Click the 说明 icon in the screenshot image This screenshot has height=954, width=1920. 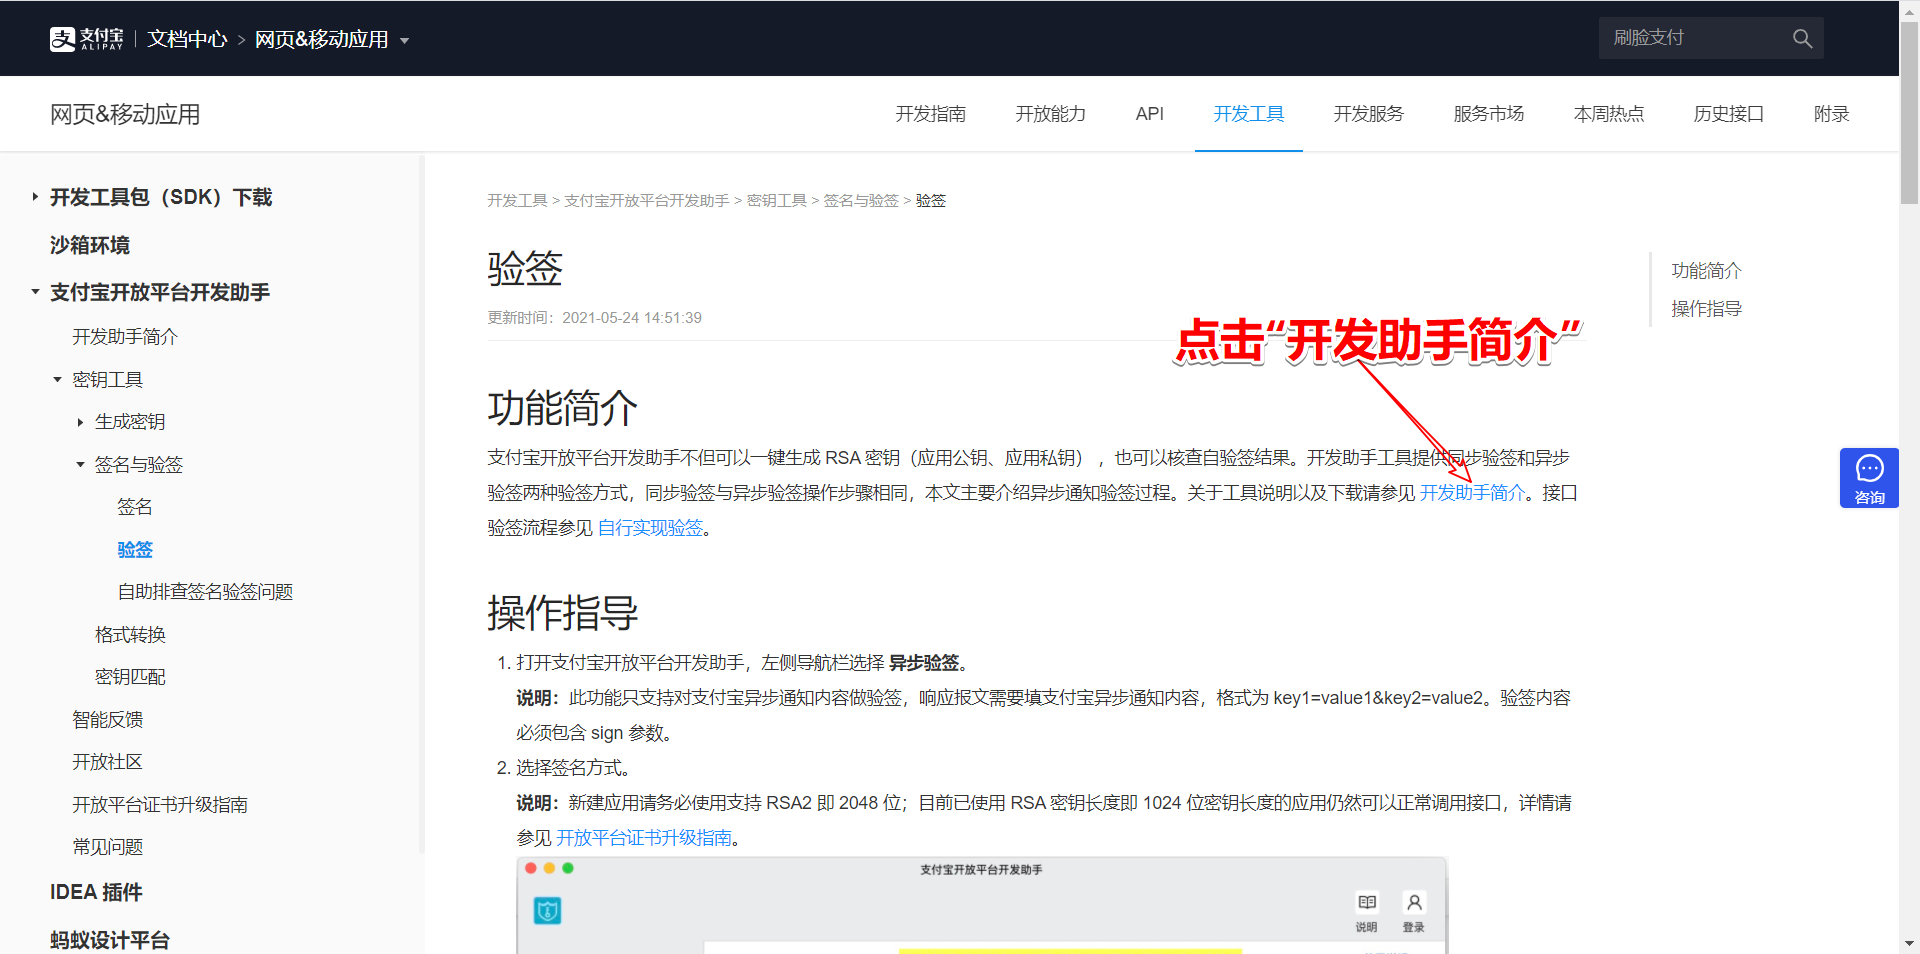pyautogui.click(x=1366, y=911)
